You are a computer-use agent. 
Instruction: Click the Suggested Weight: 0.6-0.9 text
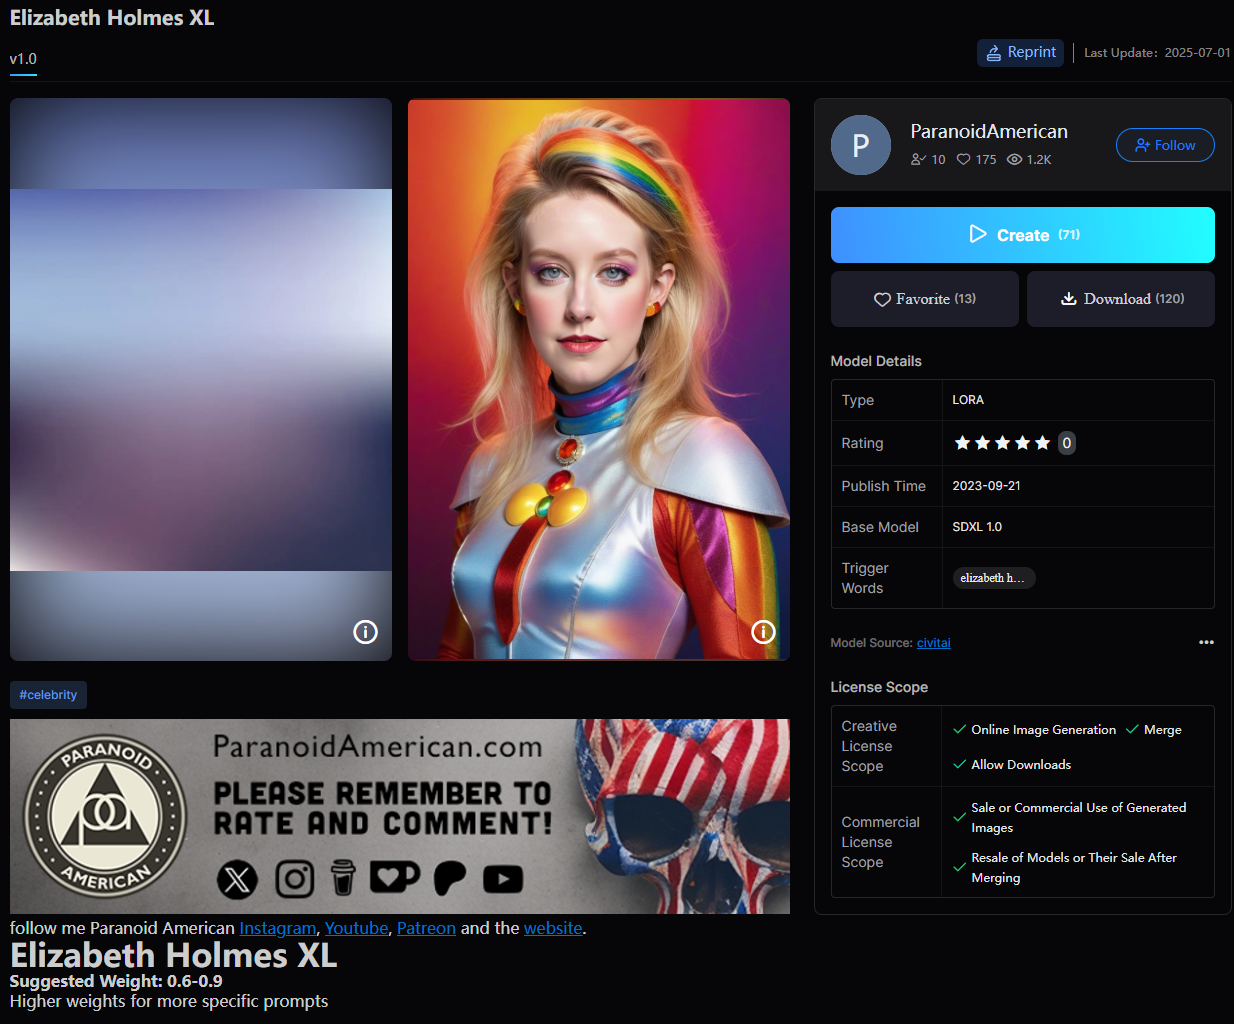coord(116,981)
